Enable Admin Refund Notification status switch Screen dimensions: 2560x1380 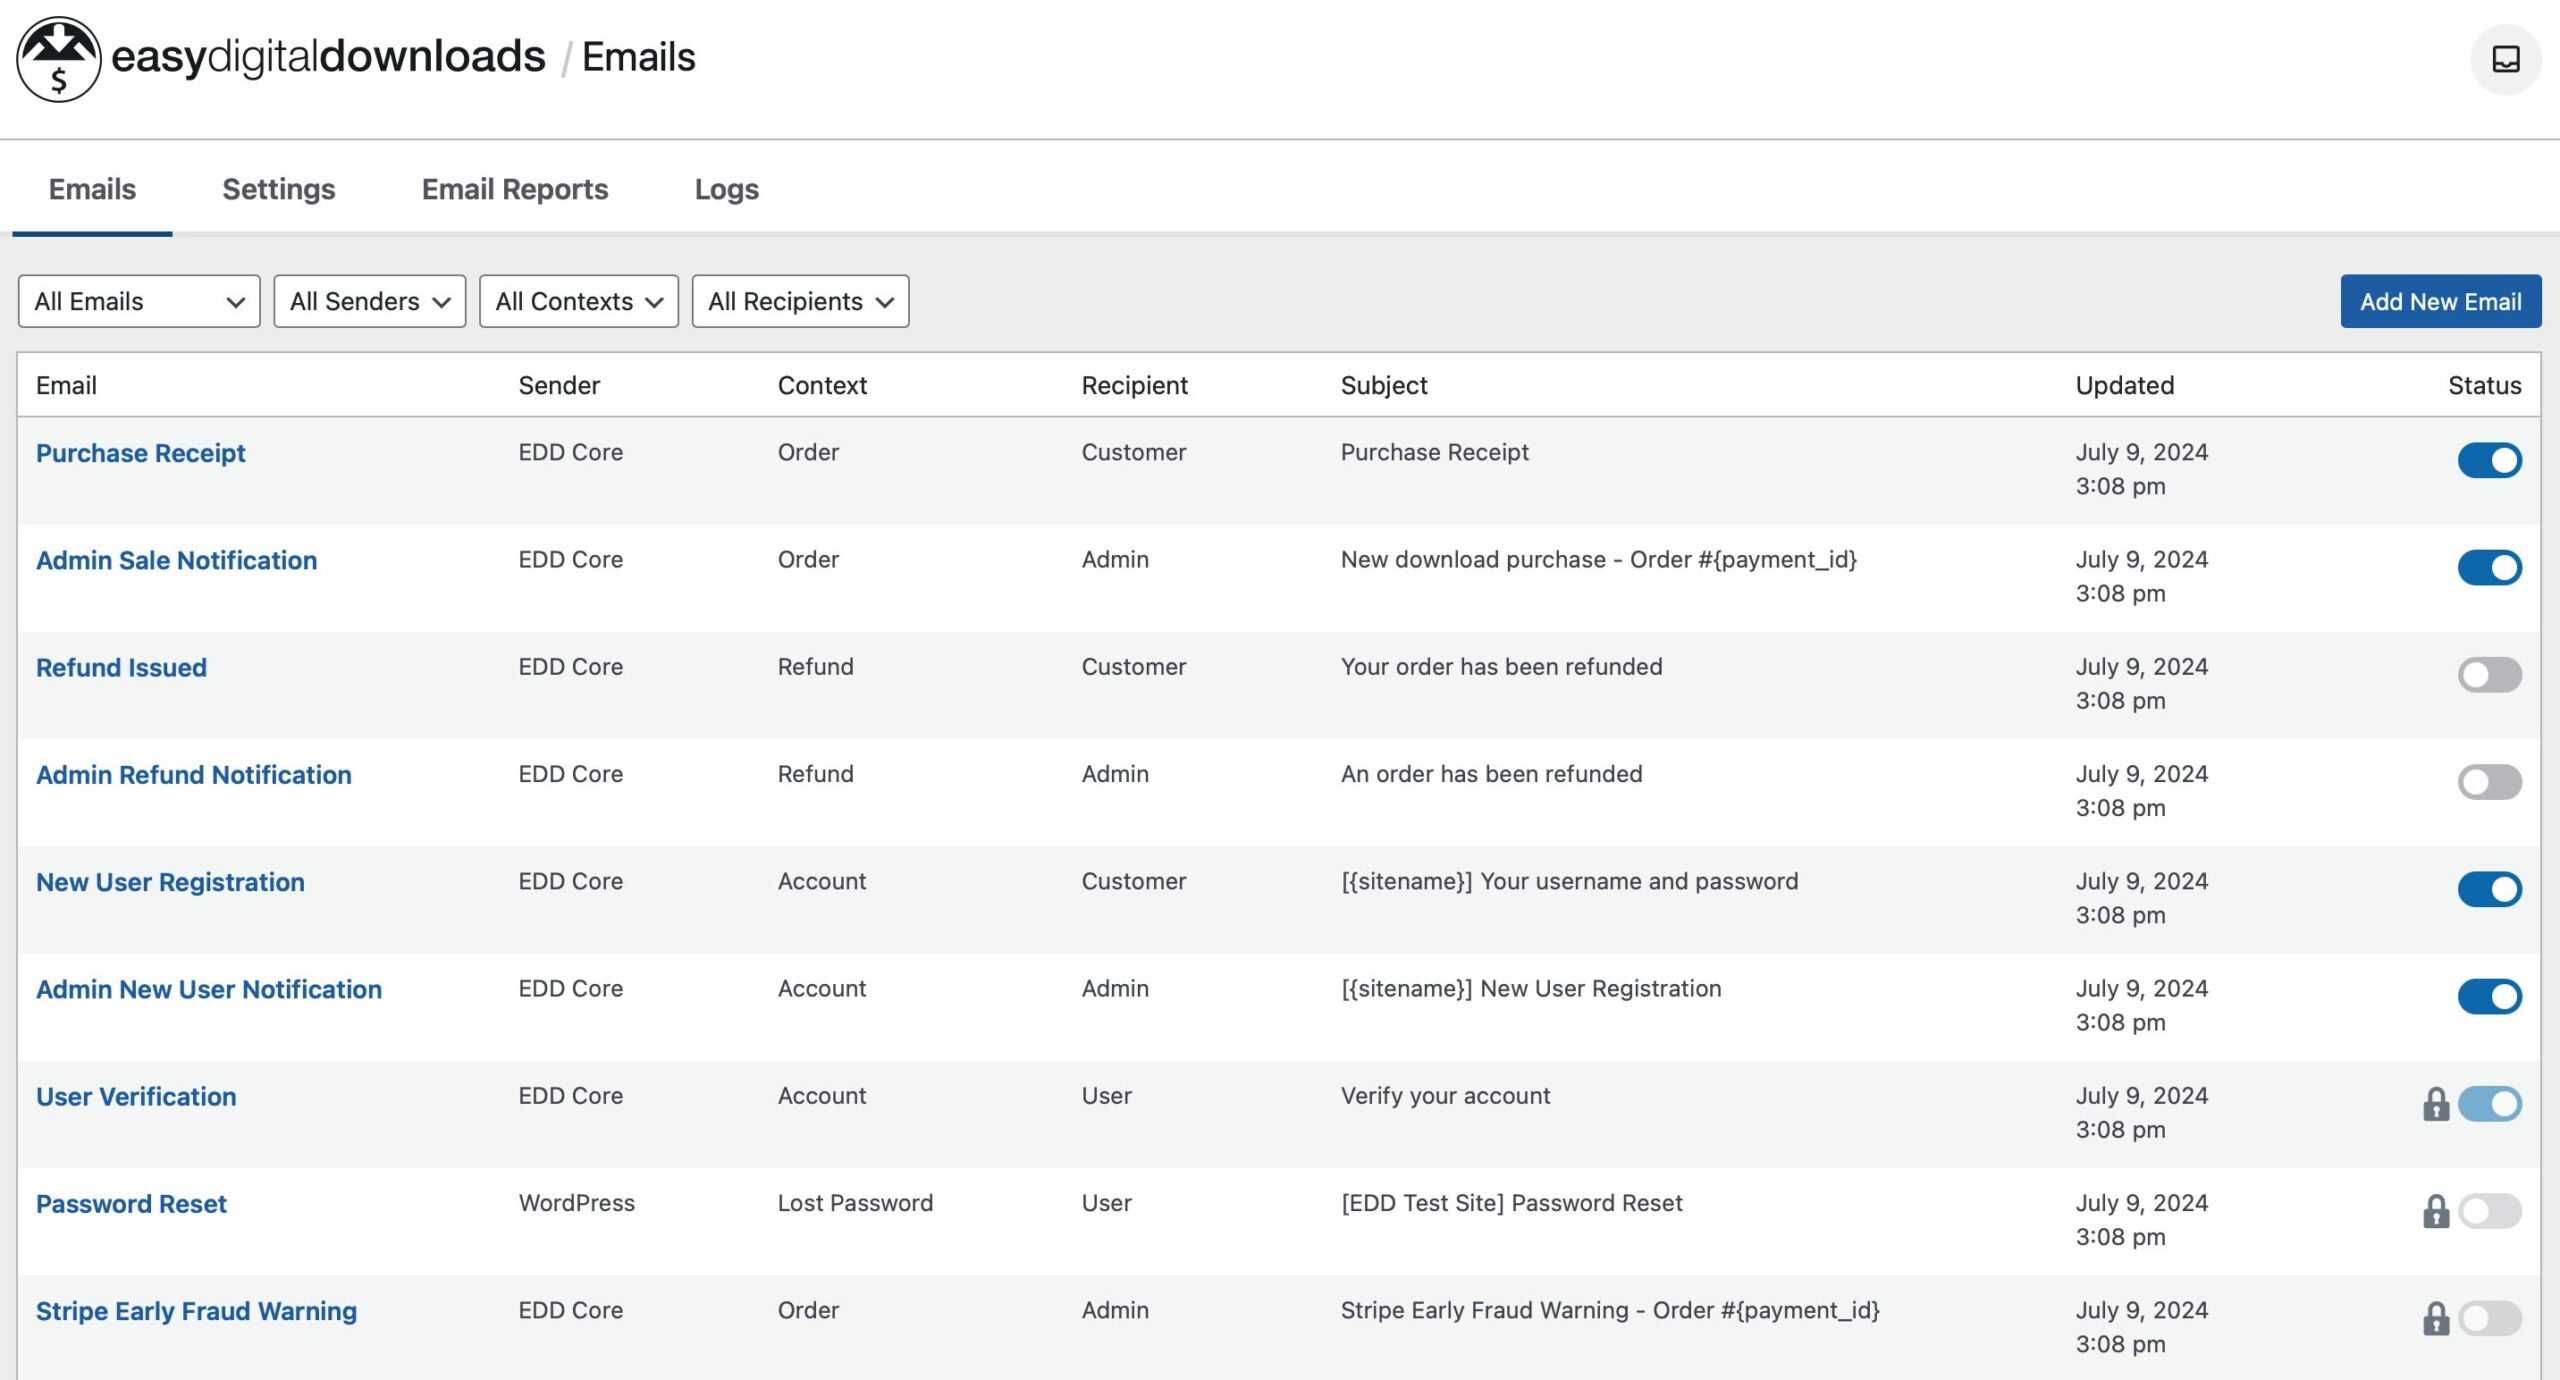[x=2489, y=782]
